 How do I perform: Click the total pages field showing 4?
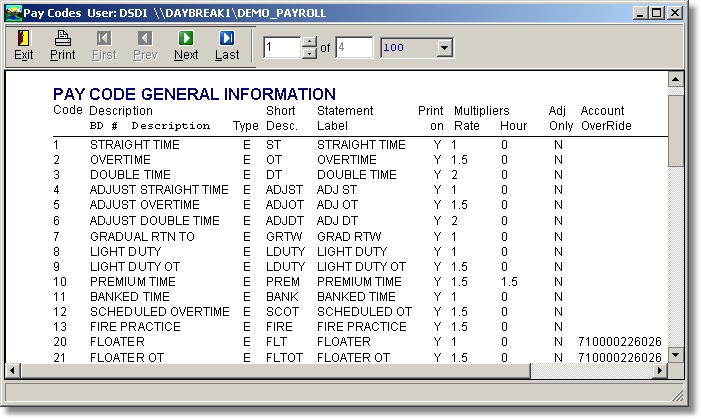point(354,48)
